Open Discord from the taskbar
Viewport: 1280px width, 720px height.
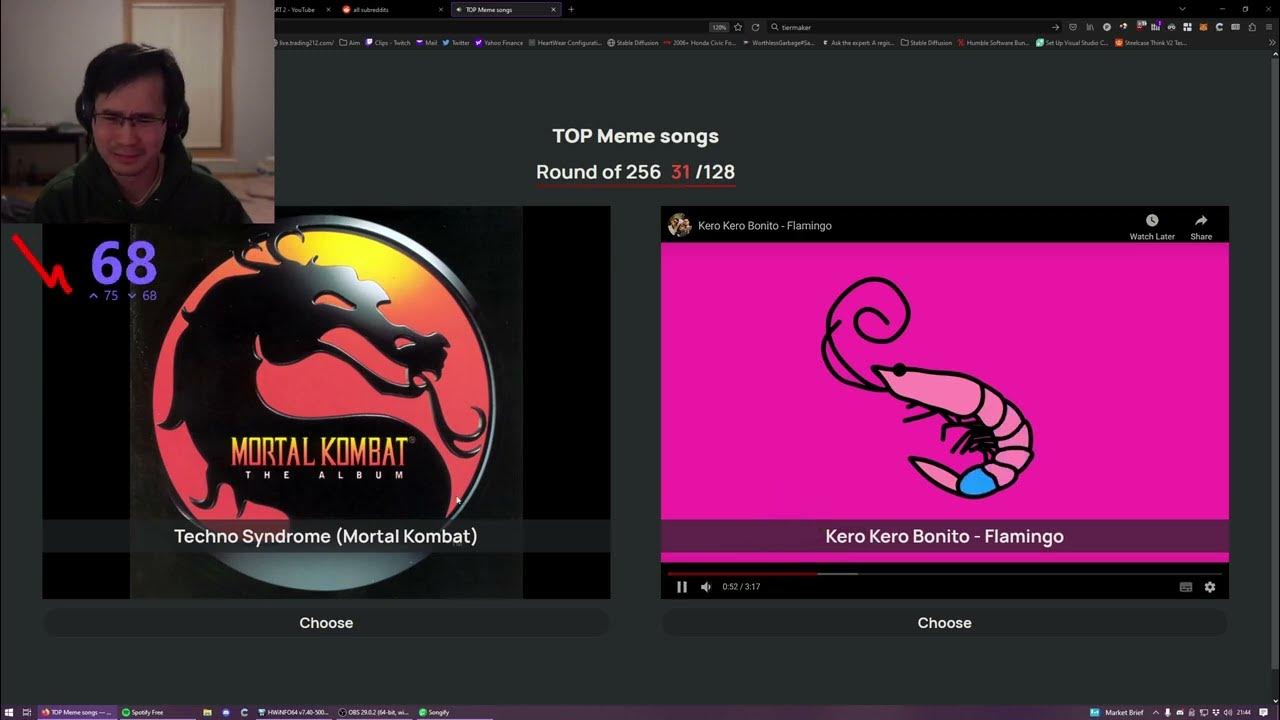click(x=226, y=712)
